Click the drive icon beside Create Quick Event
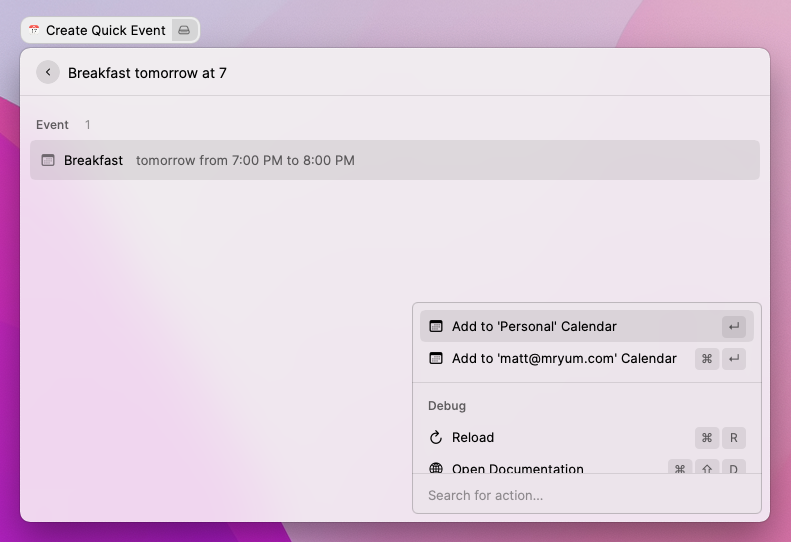This screenshot has width=791, height=542. pos(184,30)
